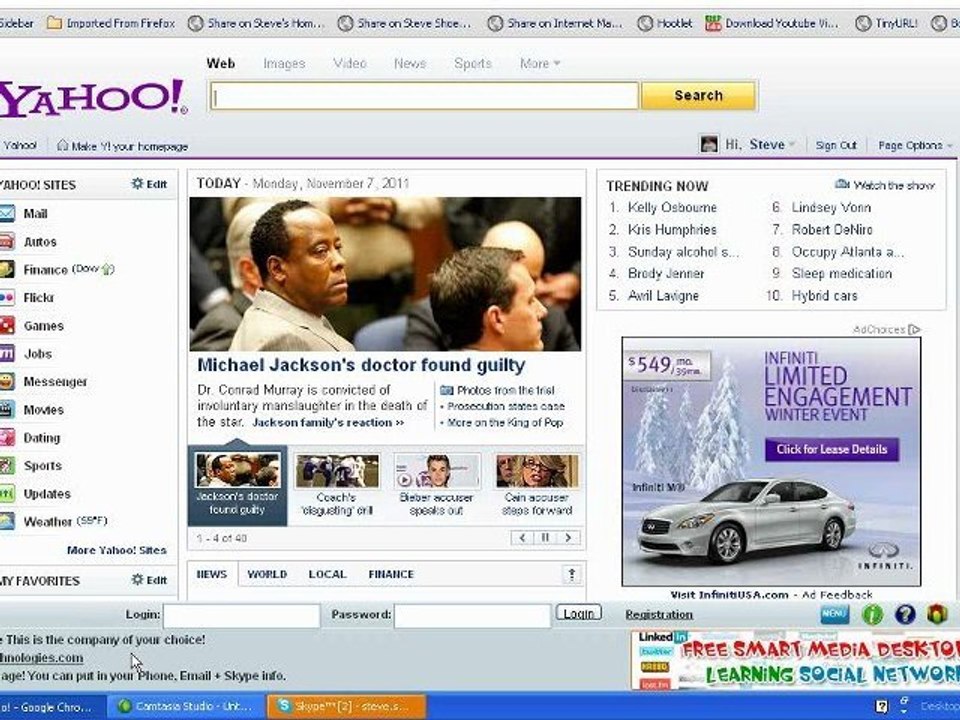The image size is (960, 720).
Task: Click the Sign Out link
Action: (x=836, y=145)
